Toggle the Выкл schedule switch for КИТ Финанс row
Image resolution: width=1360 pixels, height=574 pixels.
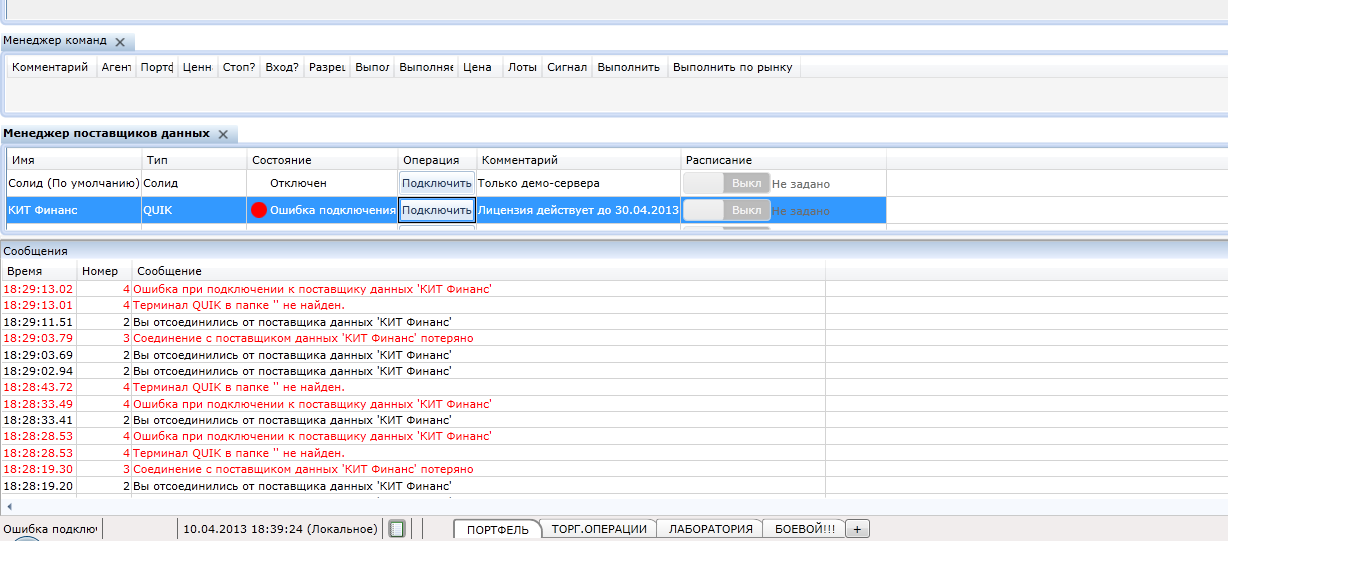tap(727, 210)
